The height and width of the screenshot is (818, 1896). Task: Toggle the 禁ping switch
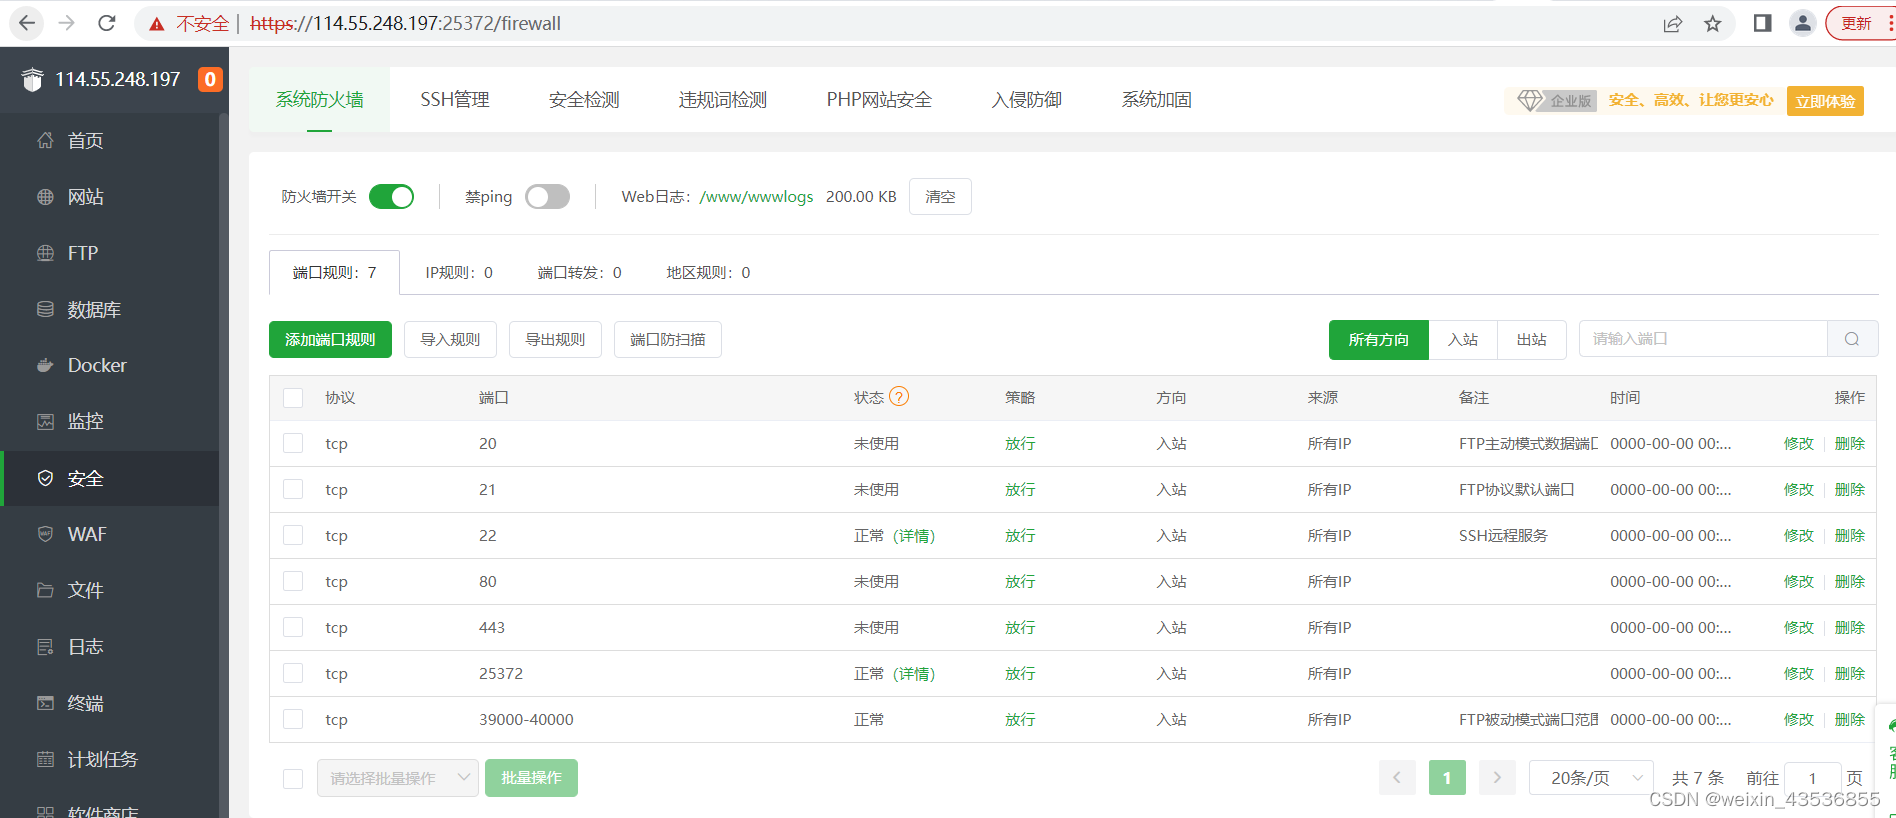(x=547, y=197)
